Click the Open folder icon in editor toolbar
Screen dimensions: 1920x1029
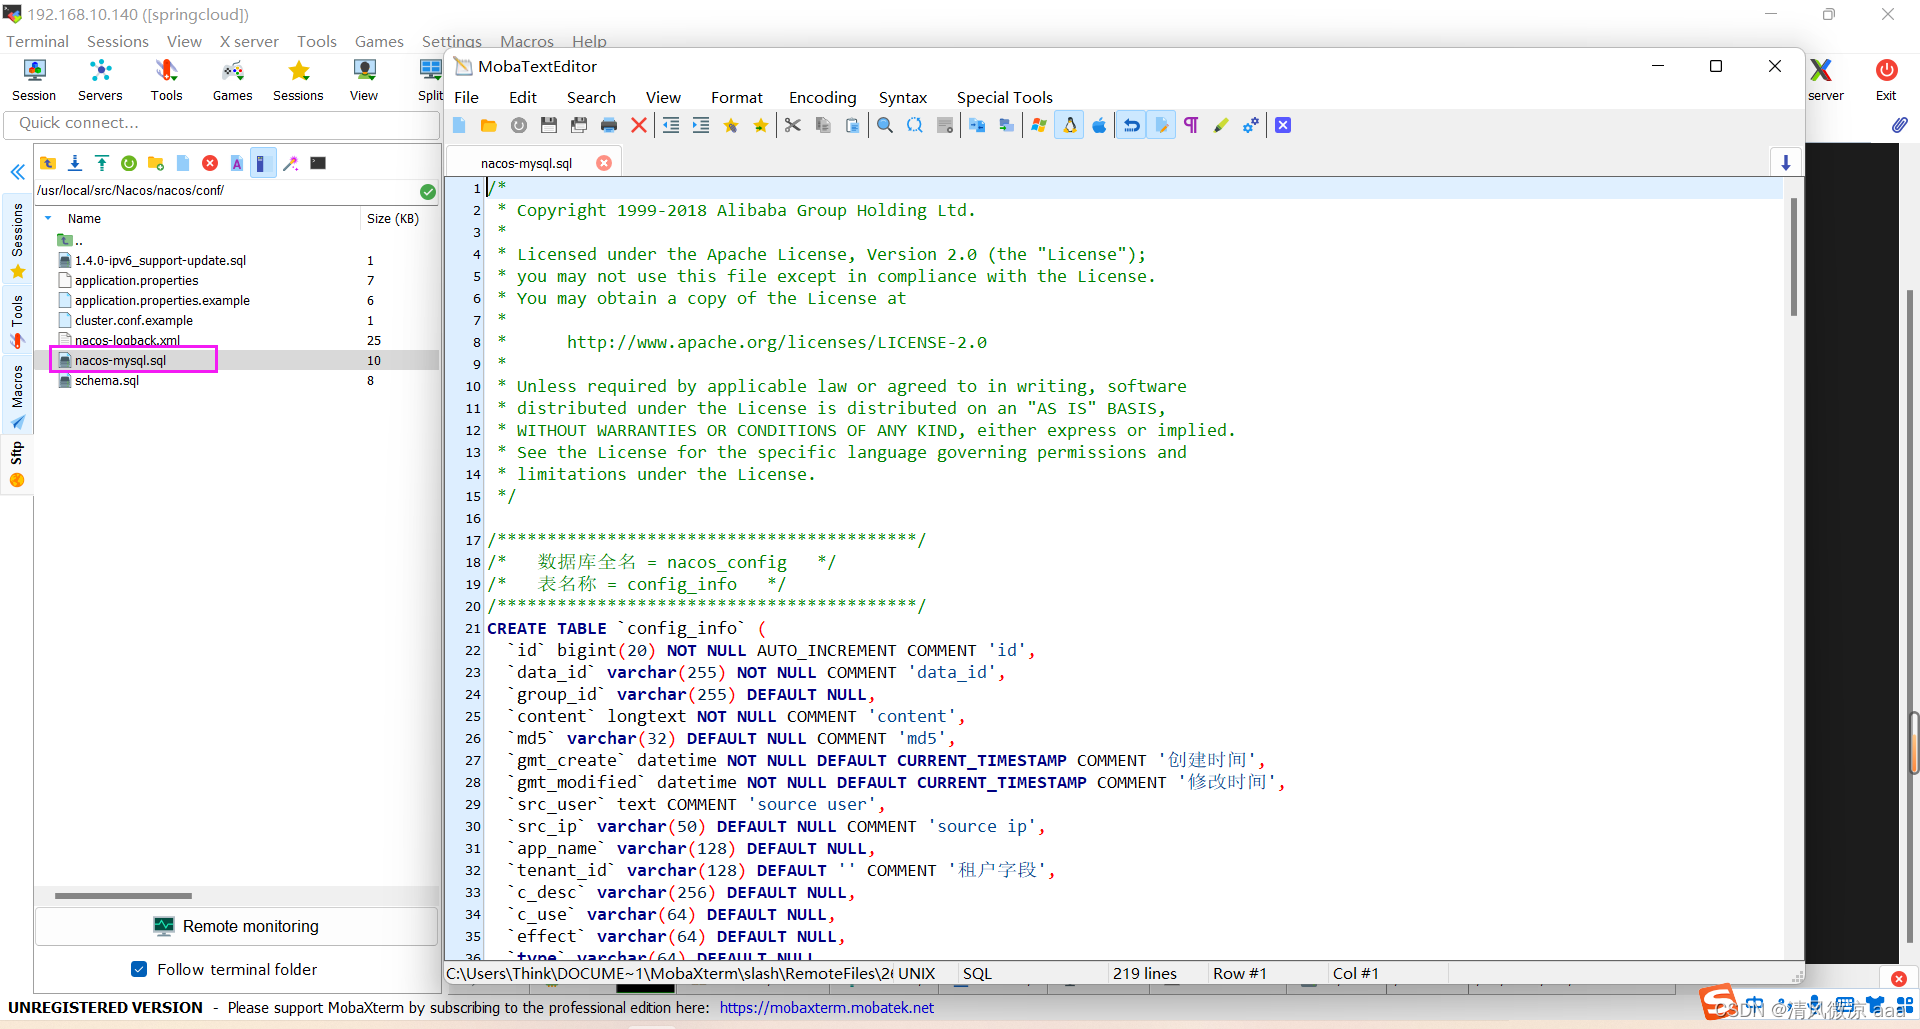(x=489, y=125)
